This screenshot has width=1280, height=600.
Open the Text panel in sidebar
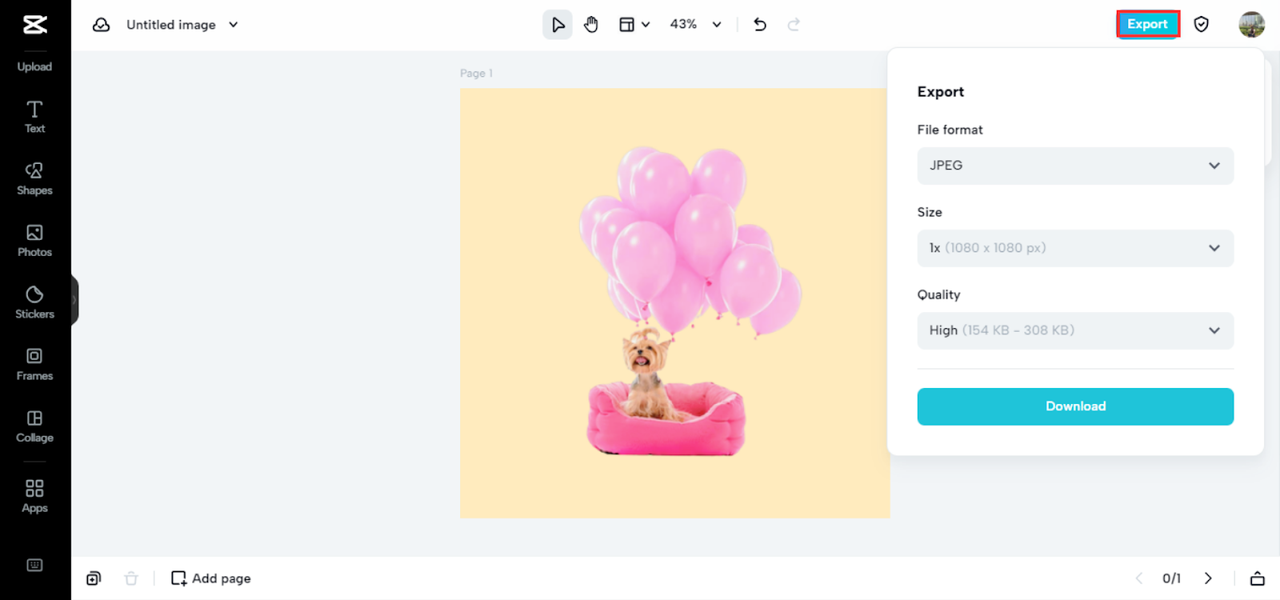35,117
